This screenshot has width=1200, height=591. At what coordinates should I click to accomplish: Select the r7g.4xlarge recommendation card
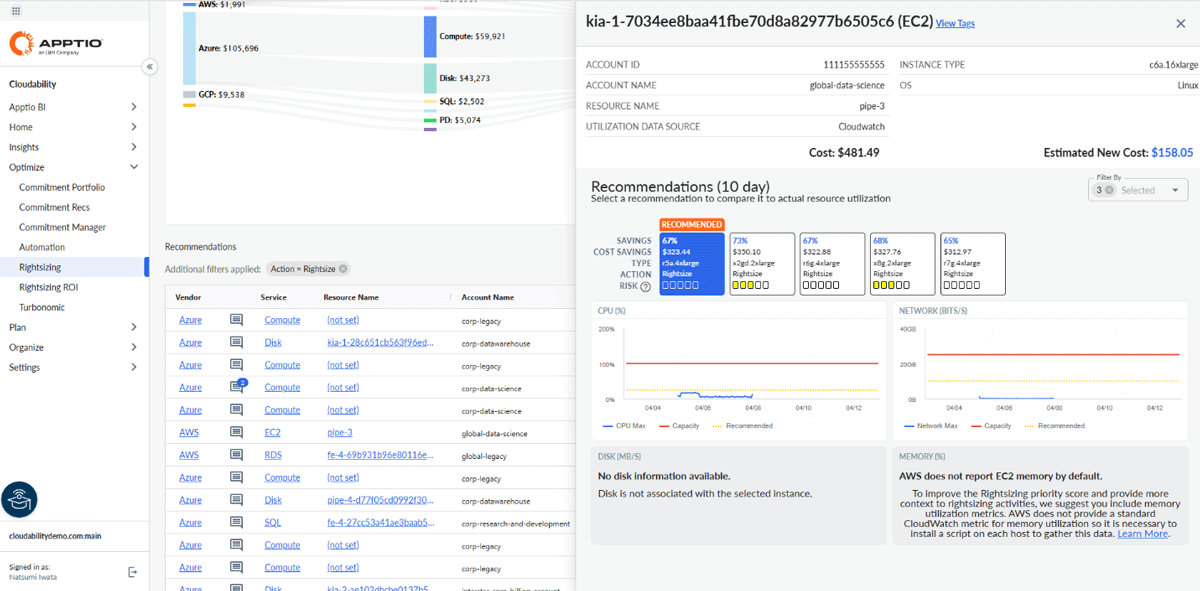pyautogui.click(x=973, y=264)
